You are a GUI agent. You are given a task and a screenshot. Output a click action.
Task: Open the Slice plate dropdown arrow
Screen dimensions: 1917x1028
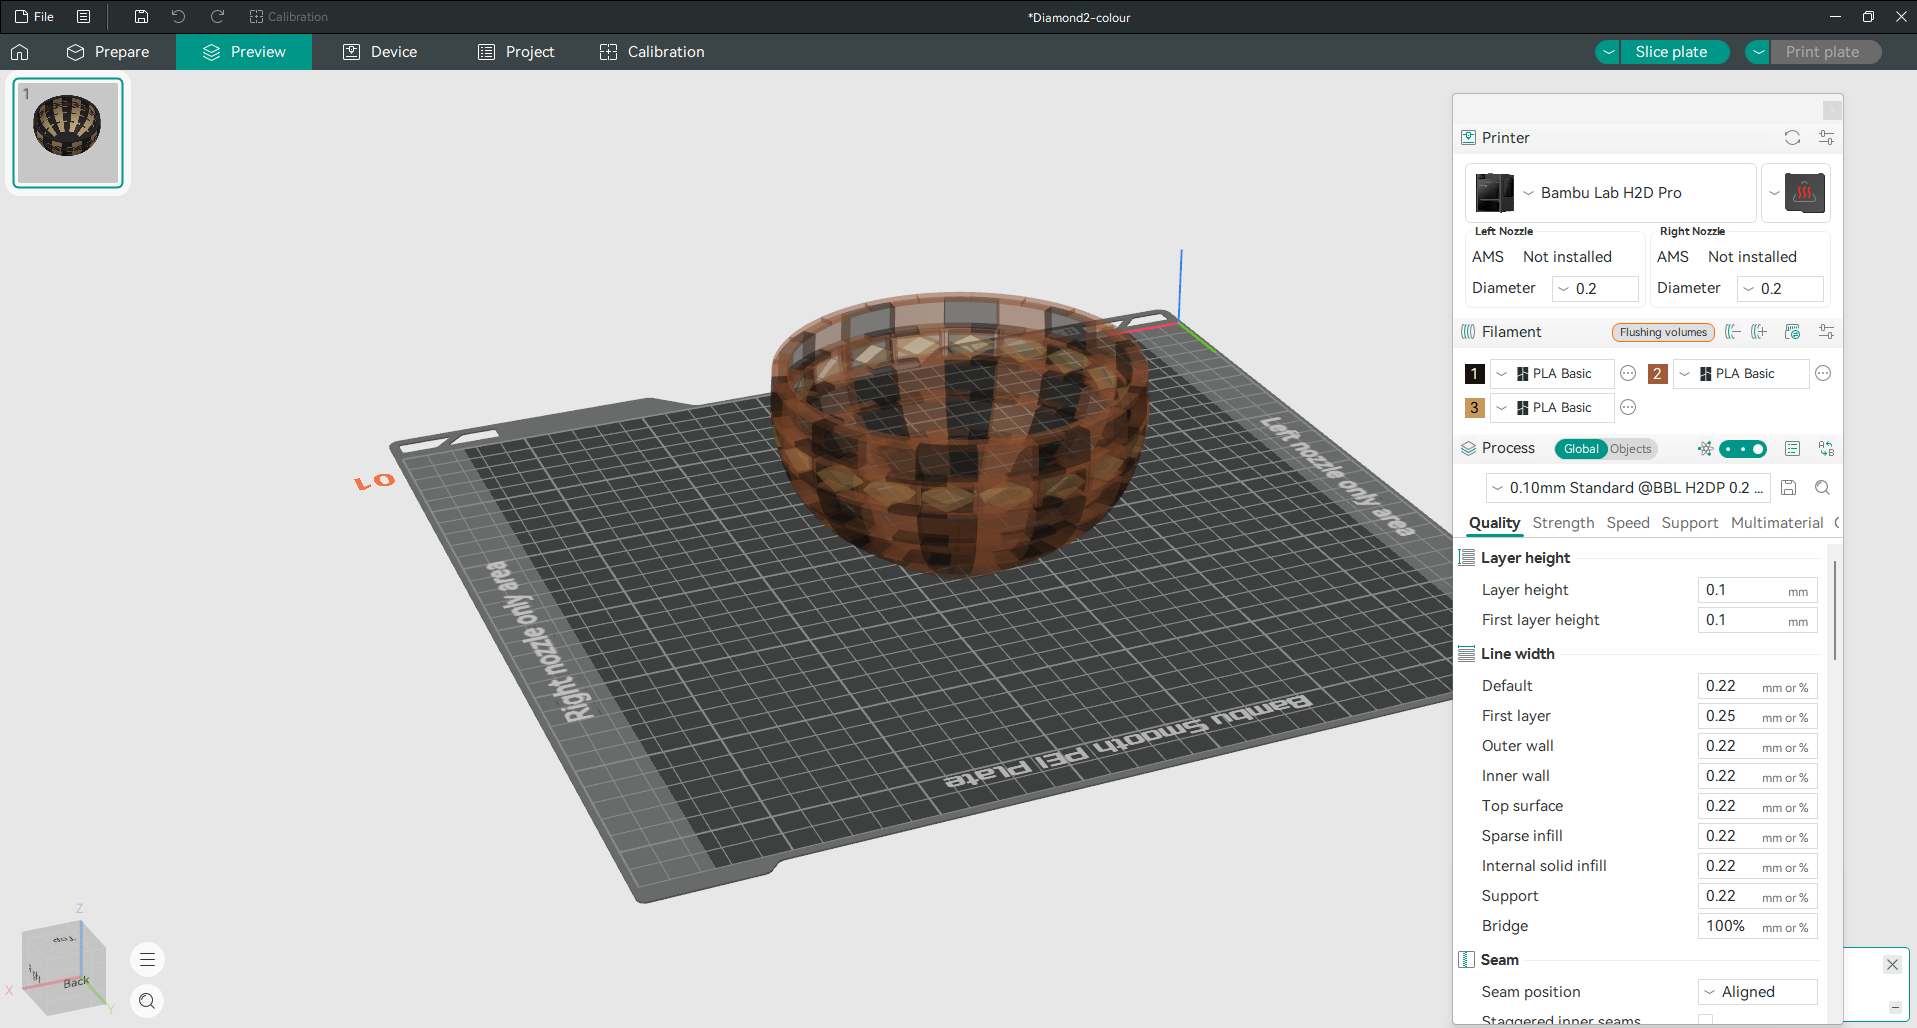tap(1608, 52)
